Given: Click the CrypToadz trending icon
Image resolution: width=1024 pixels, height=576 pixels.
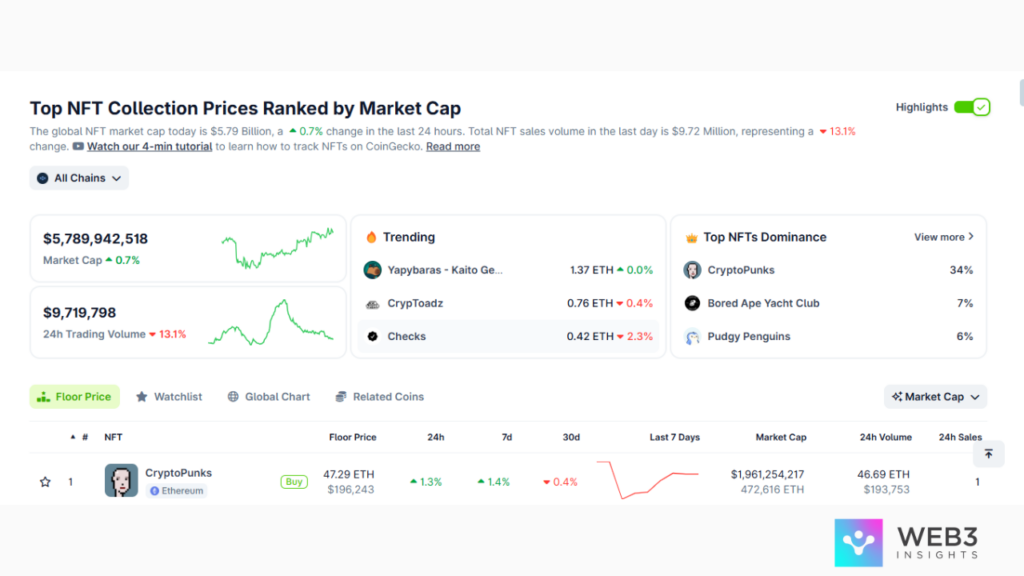Looking at the screenshot, I should (372, 303).
